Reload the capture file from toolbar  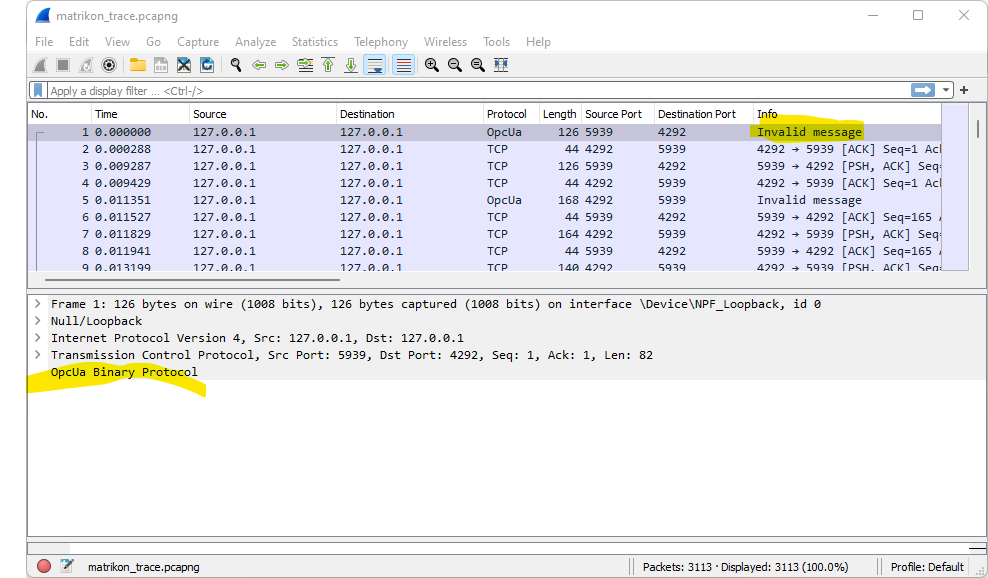point(207,65)
